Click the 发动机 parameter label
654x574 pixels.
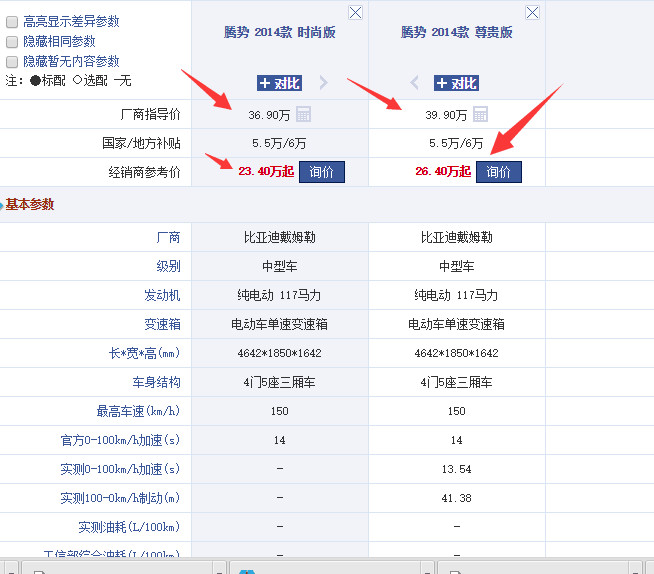point(162,295)
